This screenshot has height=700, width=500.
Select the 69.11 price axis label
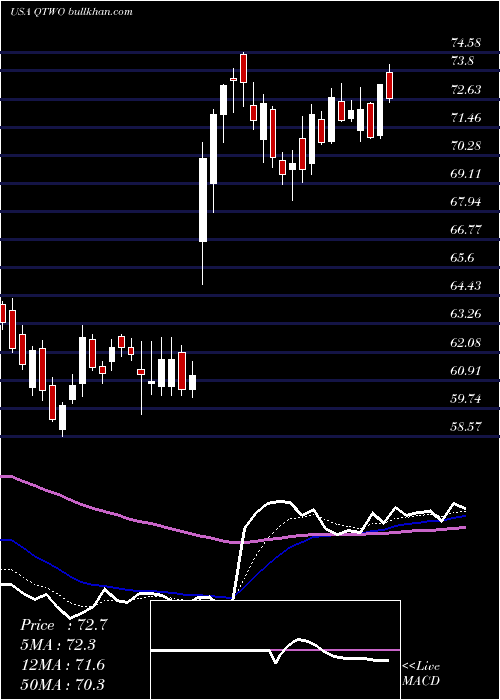point(466,174)
